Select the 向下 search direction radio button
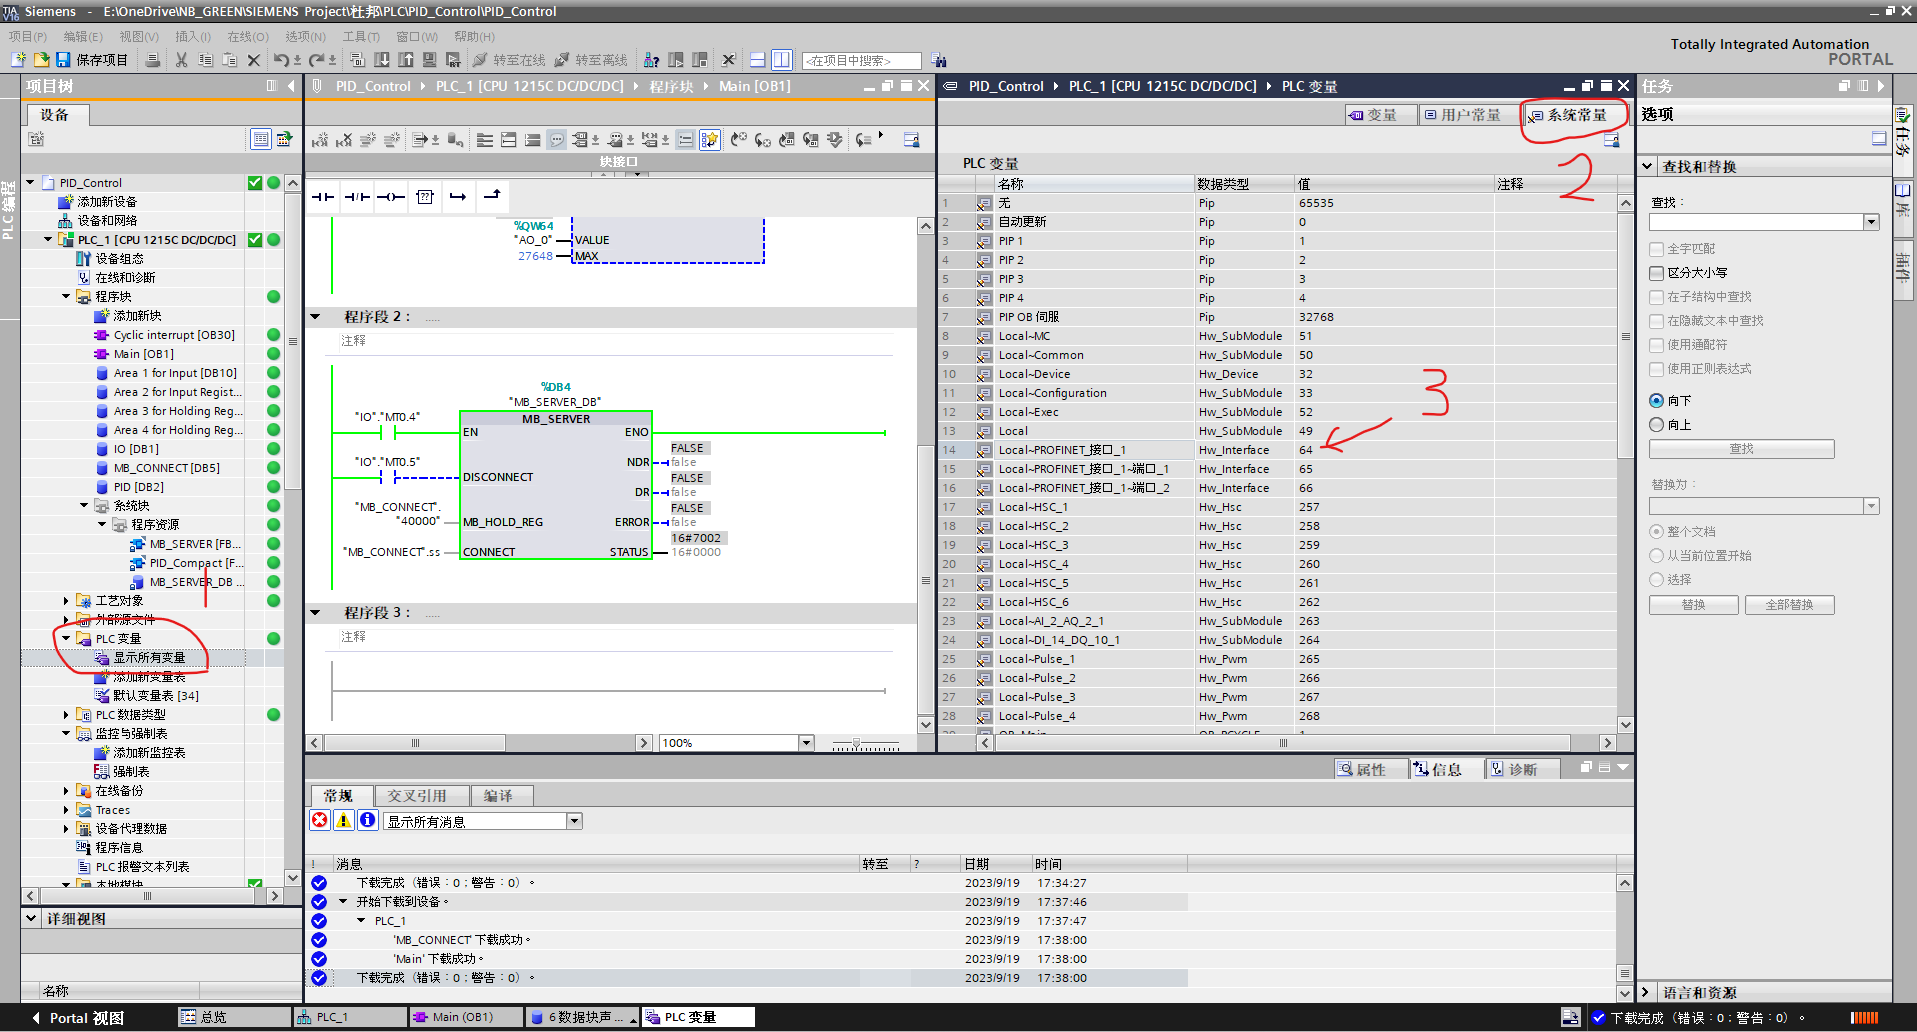 coord(1657,401)
